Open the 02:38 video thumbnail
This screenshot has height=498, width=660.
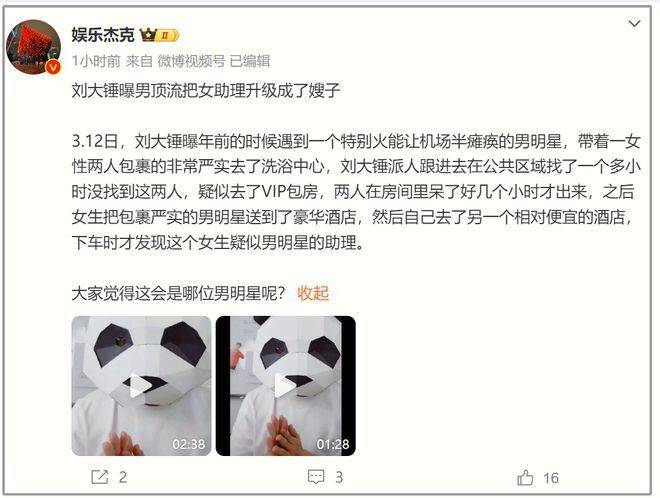(x=141, y=386)
